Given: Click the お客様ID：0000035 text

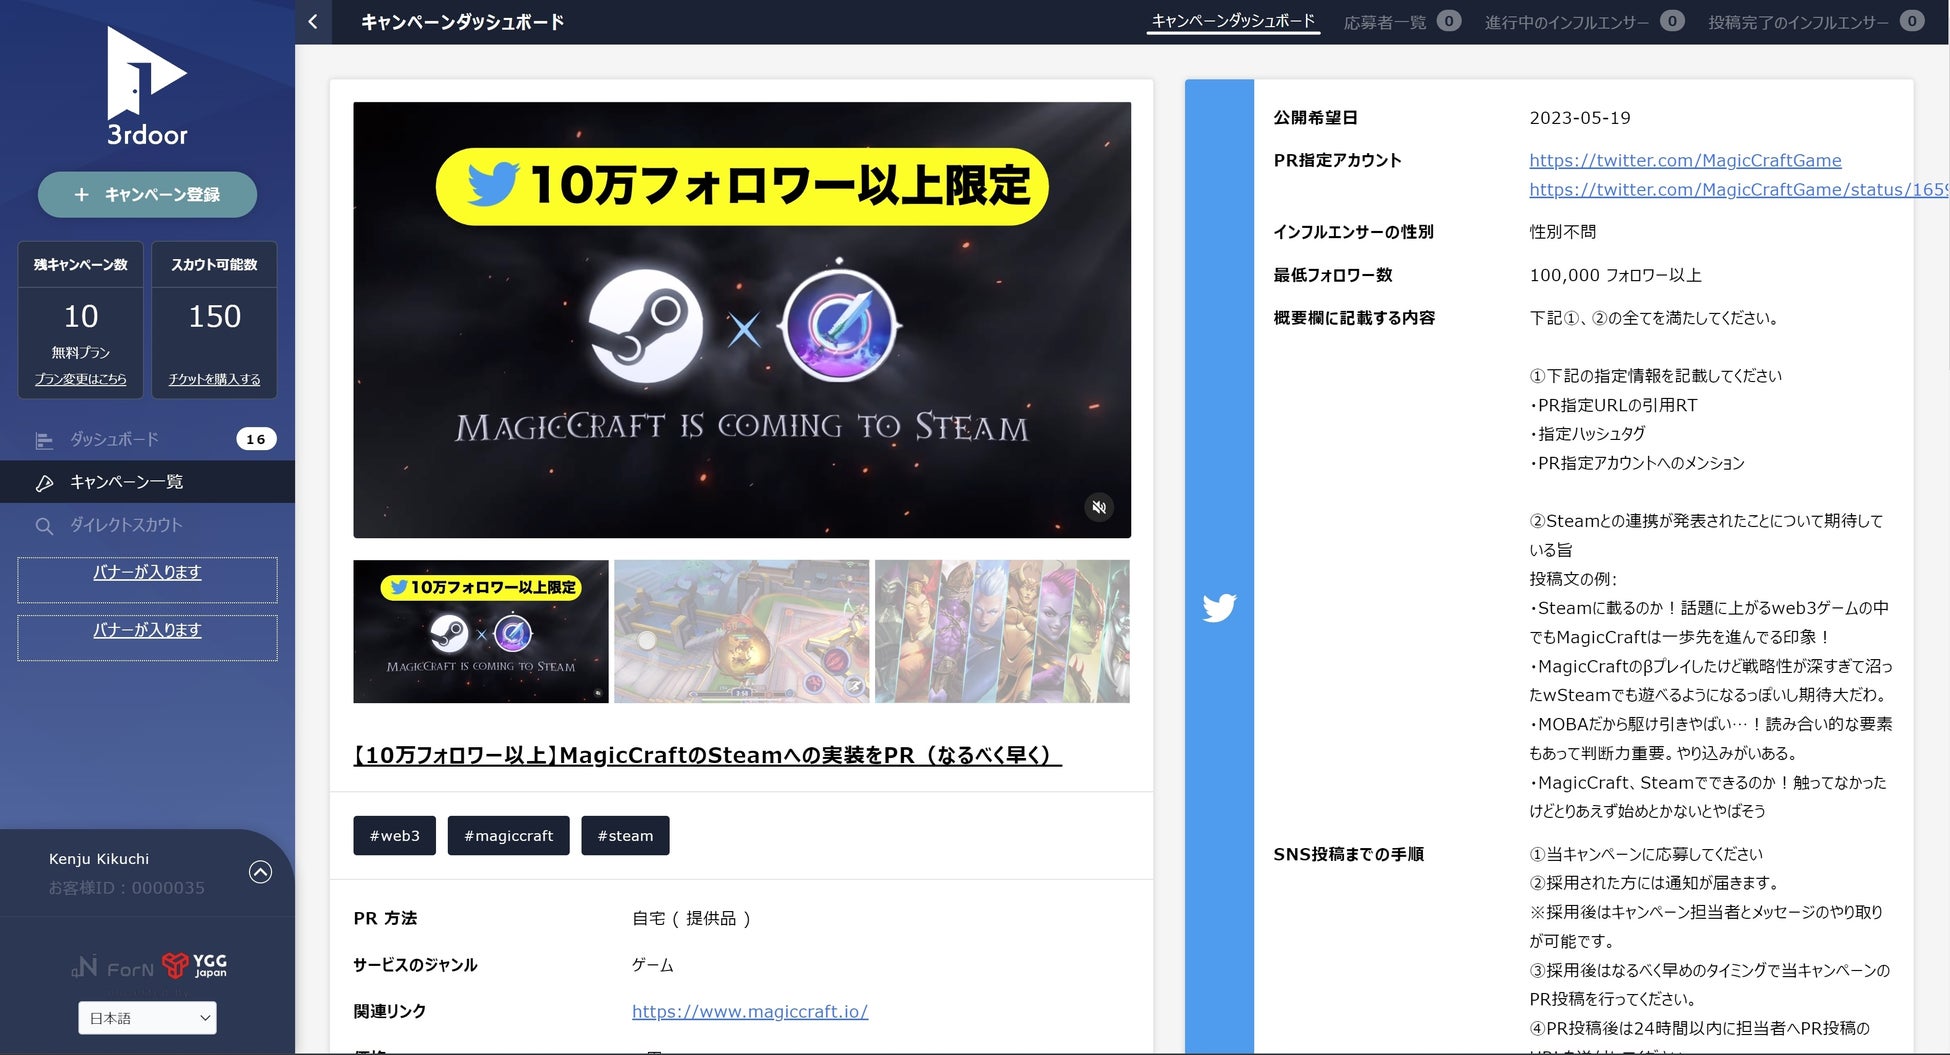Looking at the screenshot, I should (x=127, y=888).
